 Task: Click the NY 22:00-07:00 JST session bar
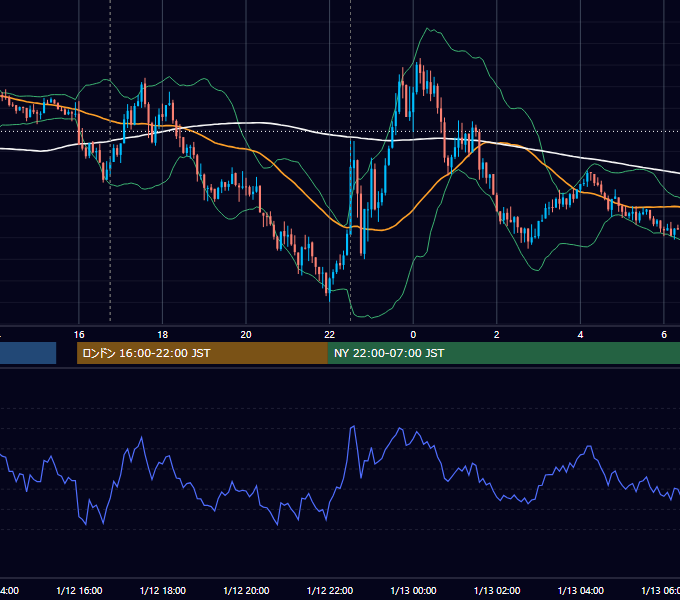[503, 353]
